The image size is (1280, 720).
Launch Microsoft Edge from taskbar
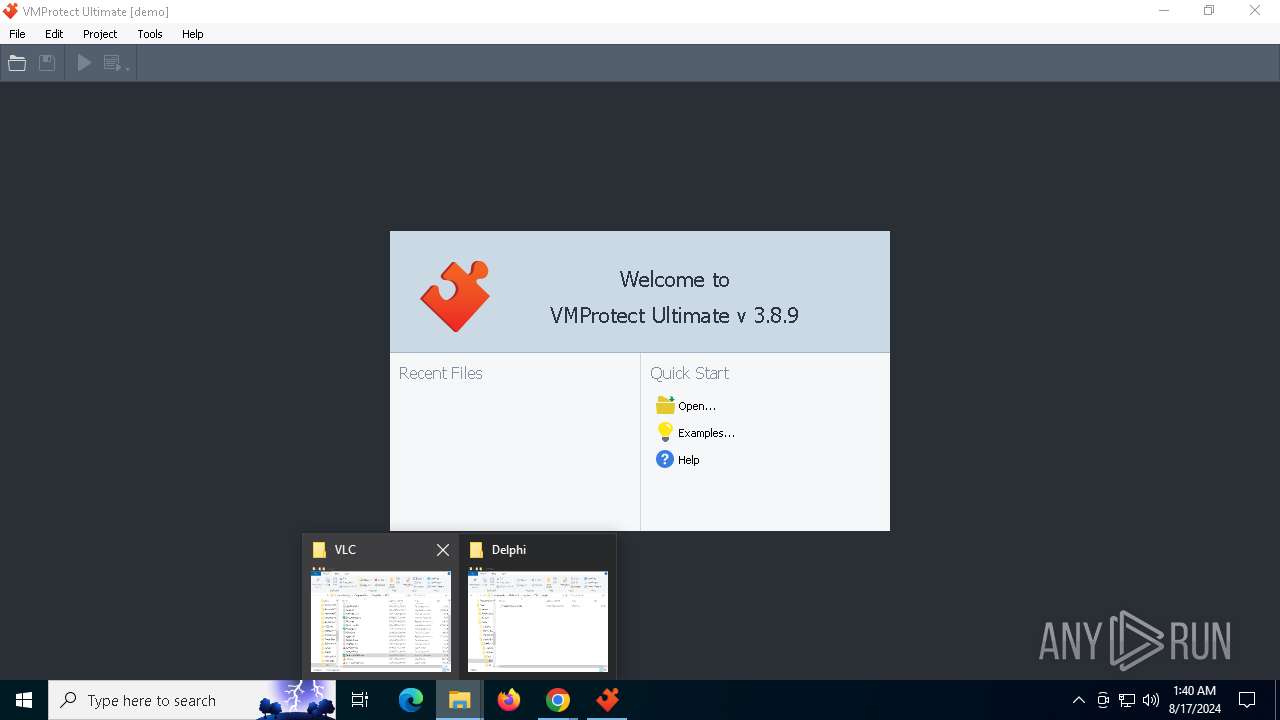pyautogui.click(x=411, y=700)
